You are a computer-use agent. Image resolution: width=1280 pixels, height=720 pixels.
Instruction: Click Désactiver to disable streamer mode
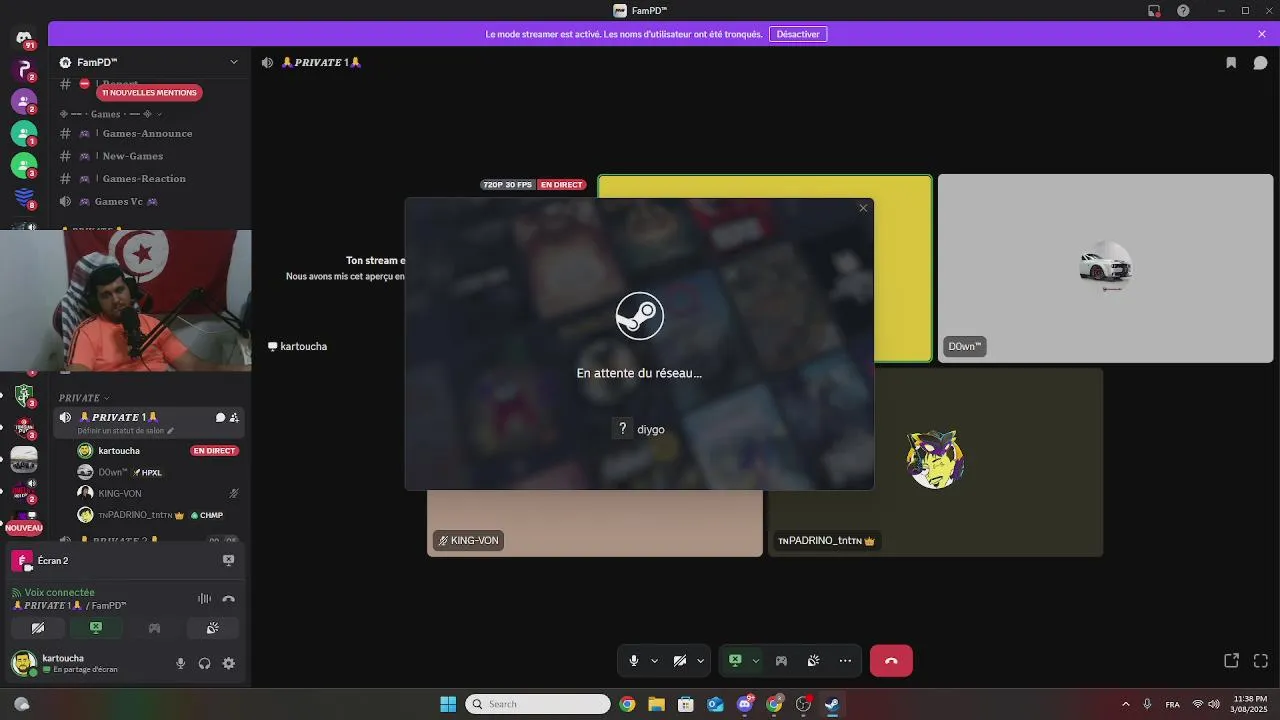(798, 34)
